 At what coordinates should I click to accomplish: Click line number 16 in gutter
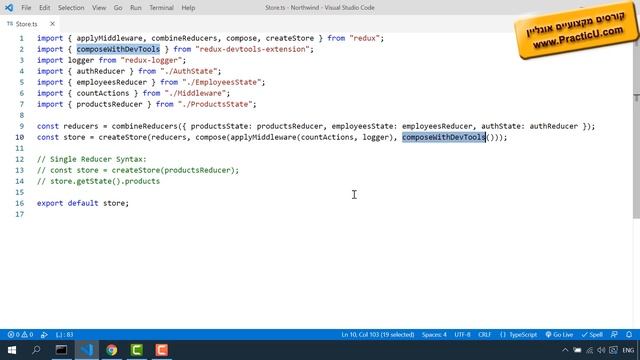[20, 203]
